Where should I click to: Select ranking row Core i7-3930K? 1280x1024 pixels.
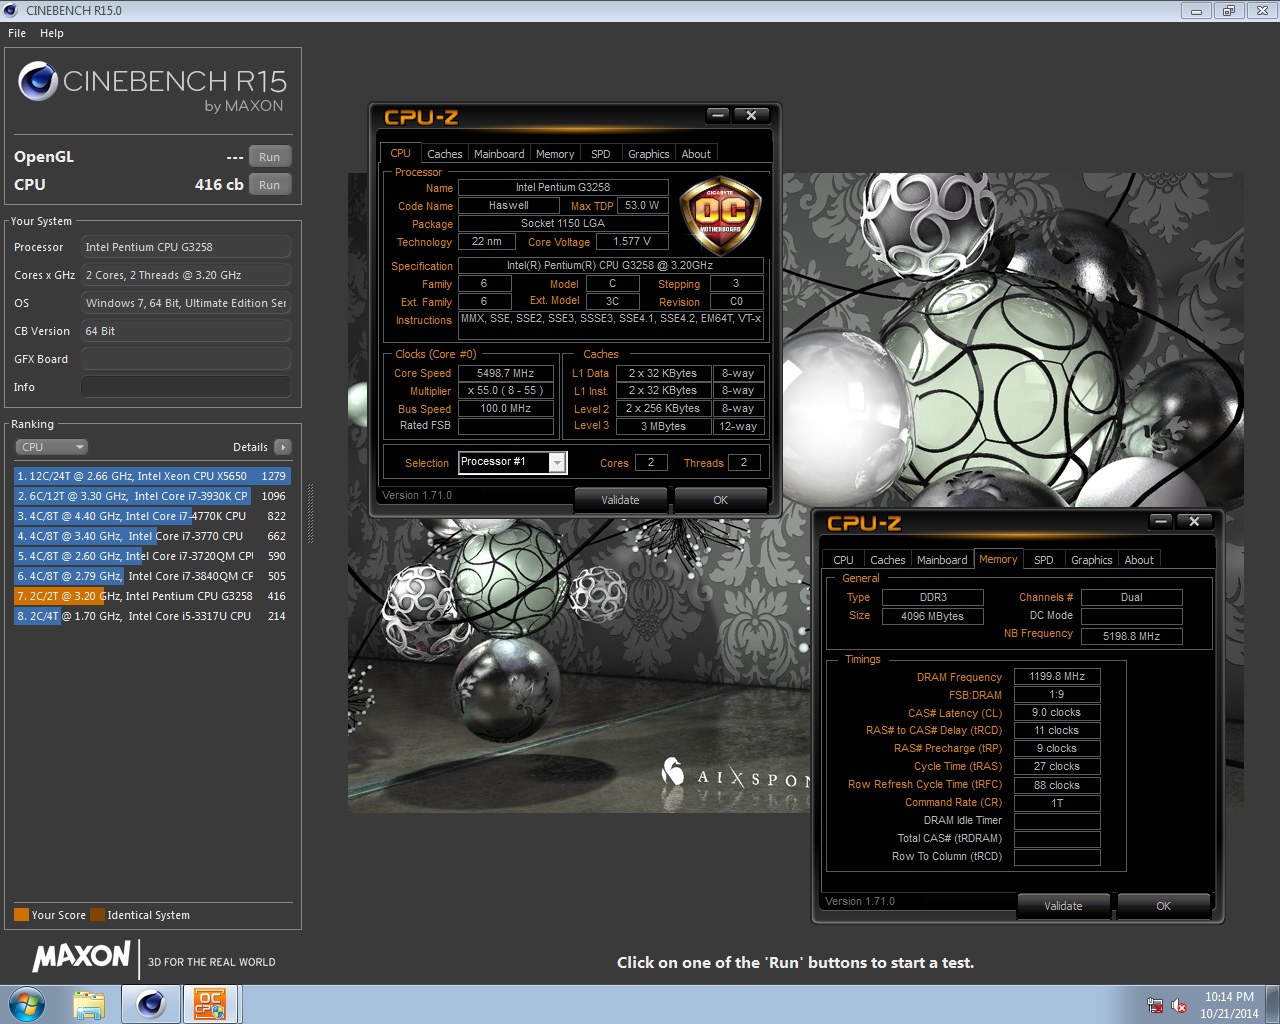(152, 496)
